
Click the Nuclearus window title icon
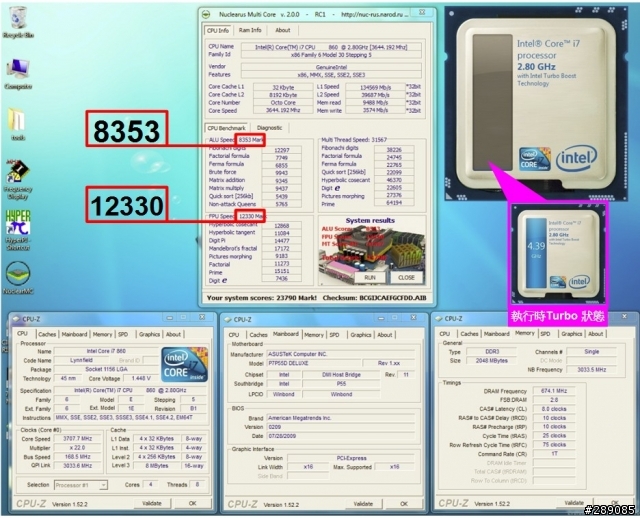(x=207, y=14)
